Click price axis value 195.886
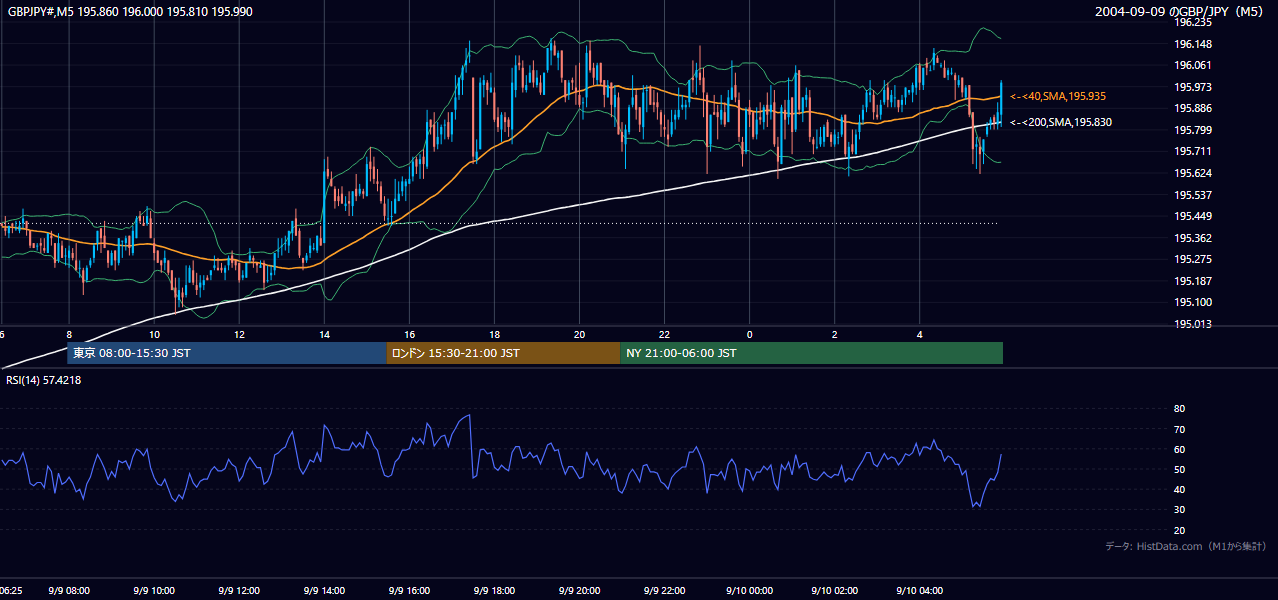1278x600 pixels. (1194, 108)
